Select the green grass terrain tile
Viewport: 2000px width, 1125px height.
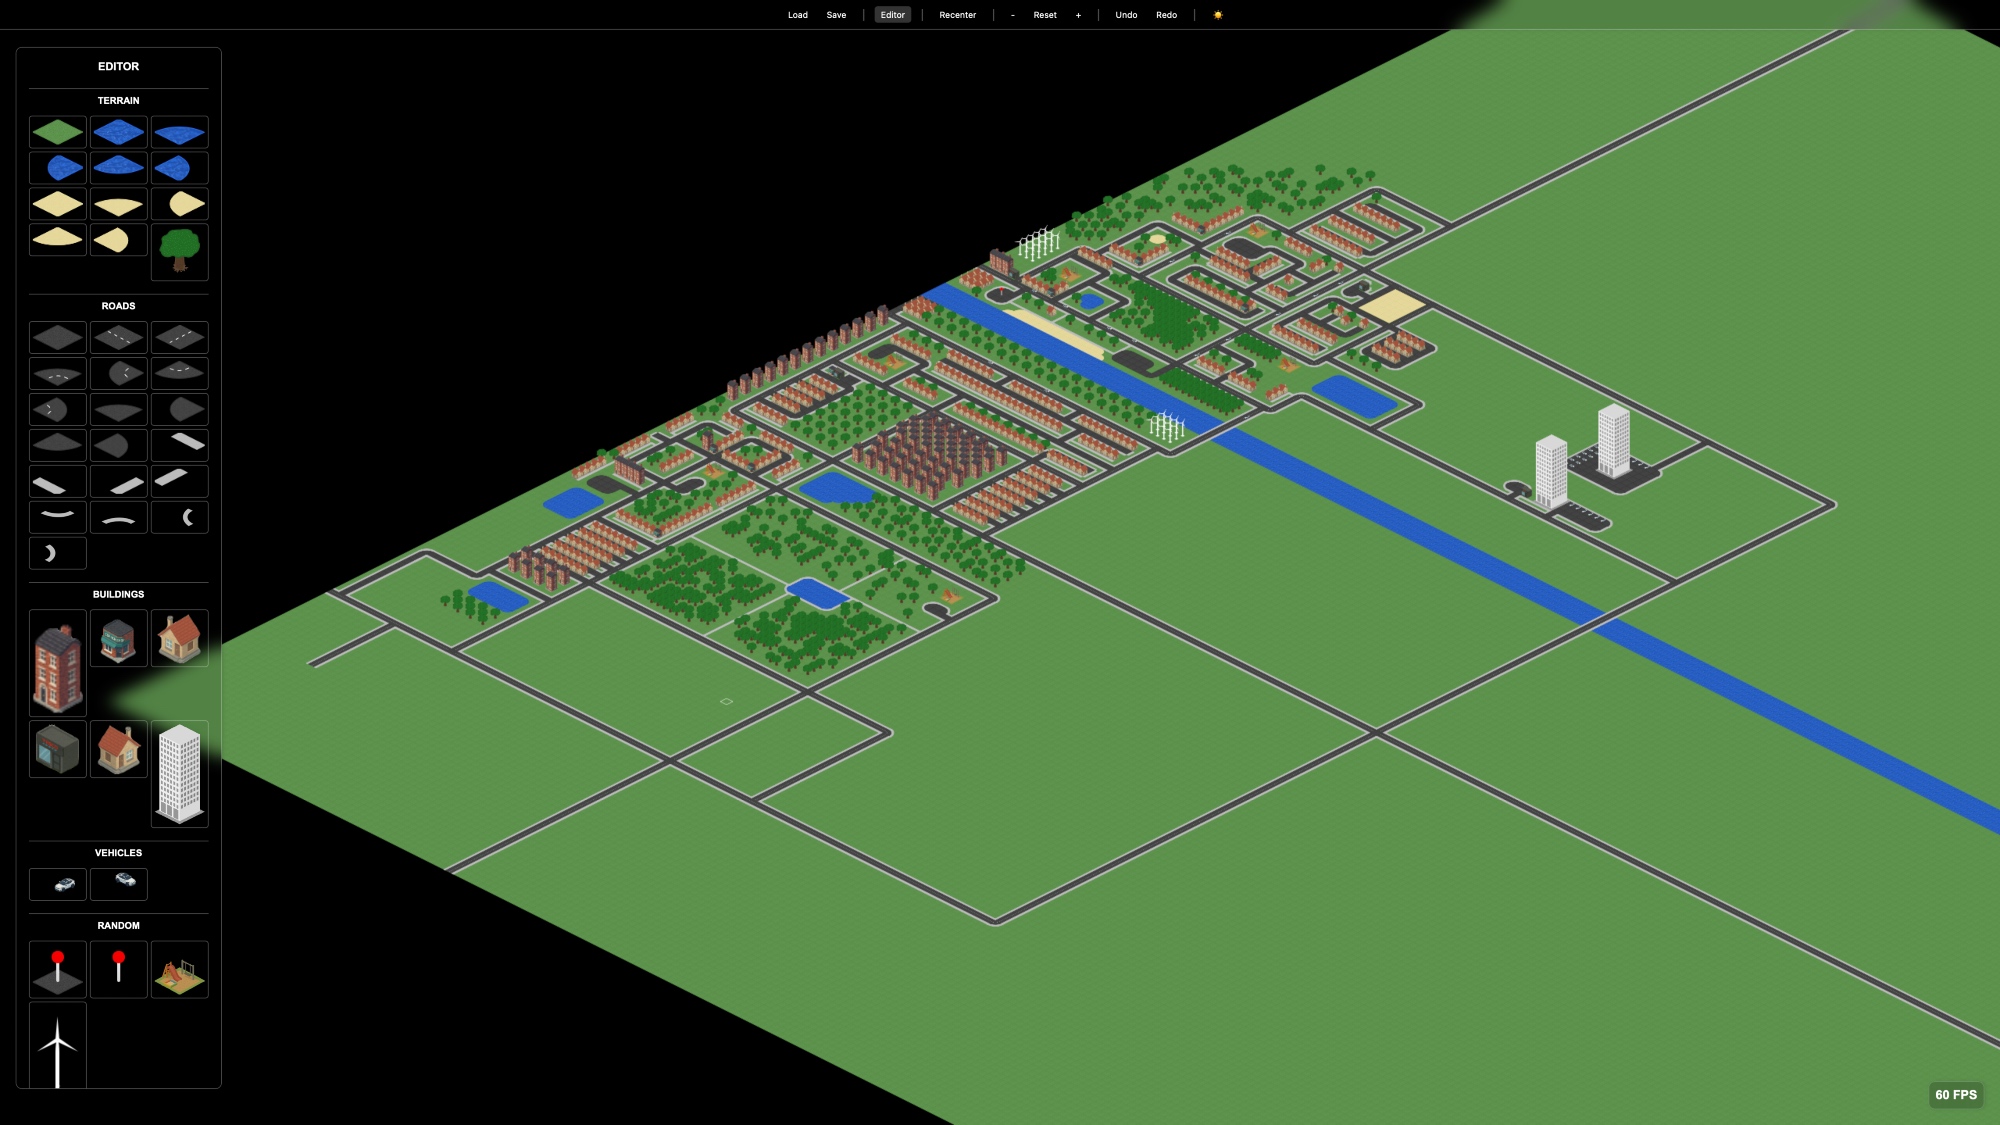coord(57,132)
